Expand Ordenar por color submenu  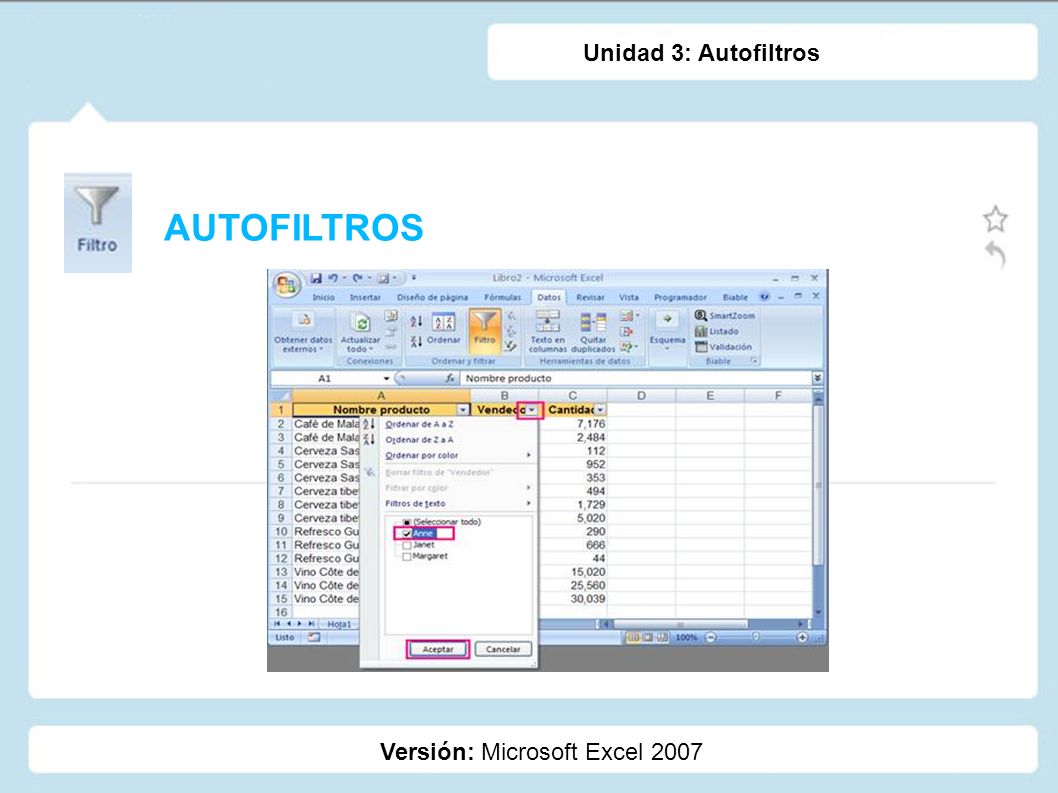point(457,456)
